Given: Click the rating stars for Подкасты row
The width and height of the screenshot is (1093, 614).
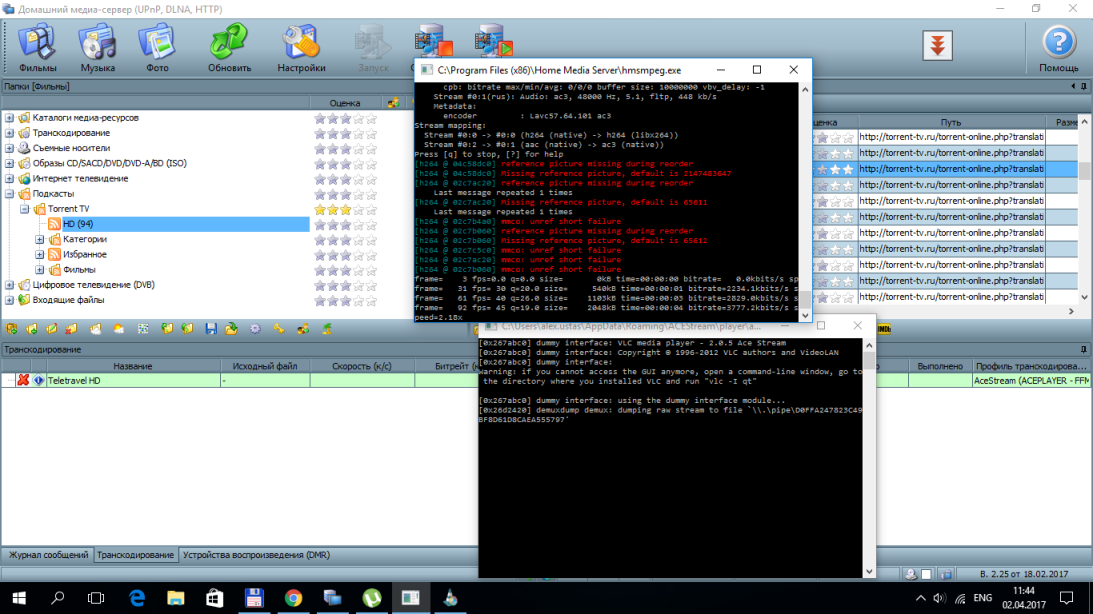Looking at the screenshot, I should 345,194.
